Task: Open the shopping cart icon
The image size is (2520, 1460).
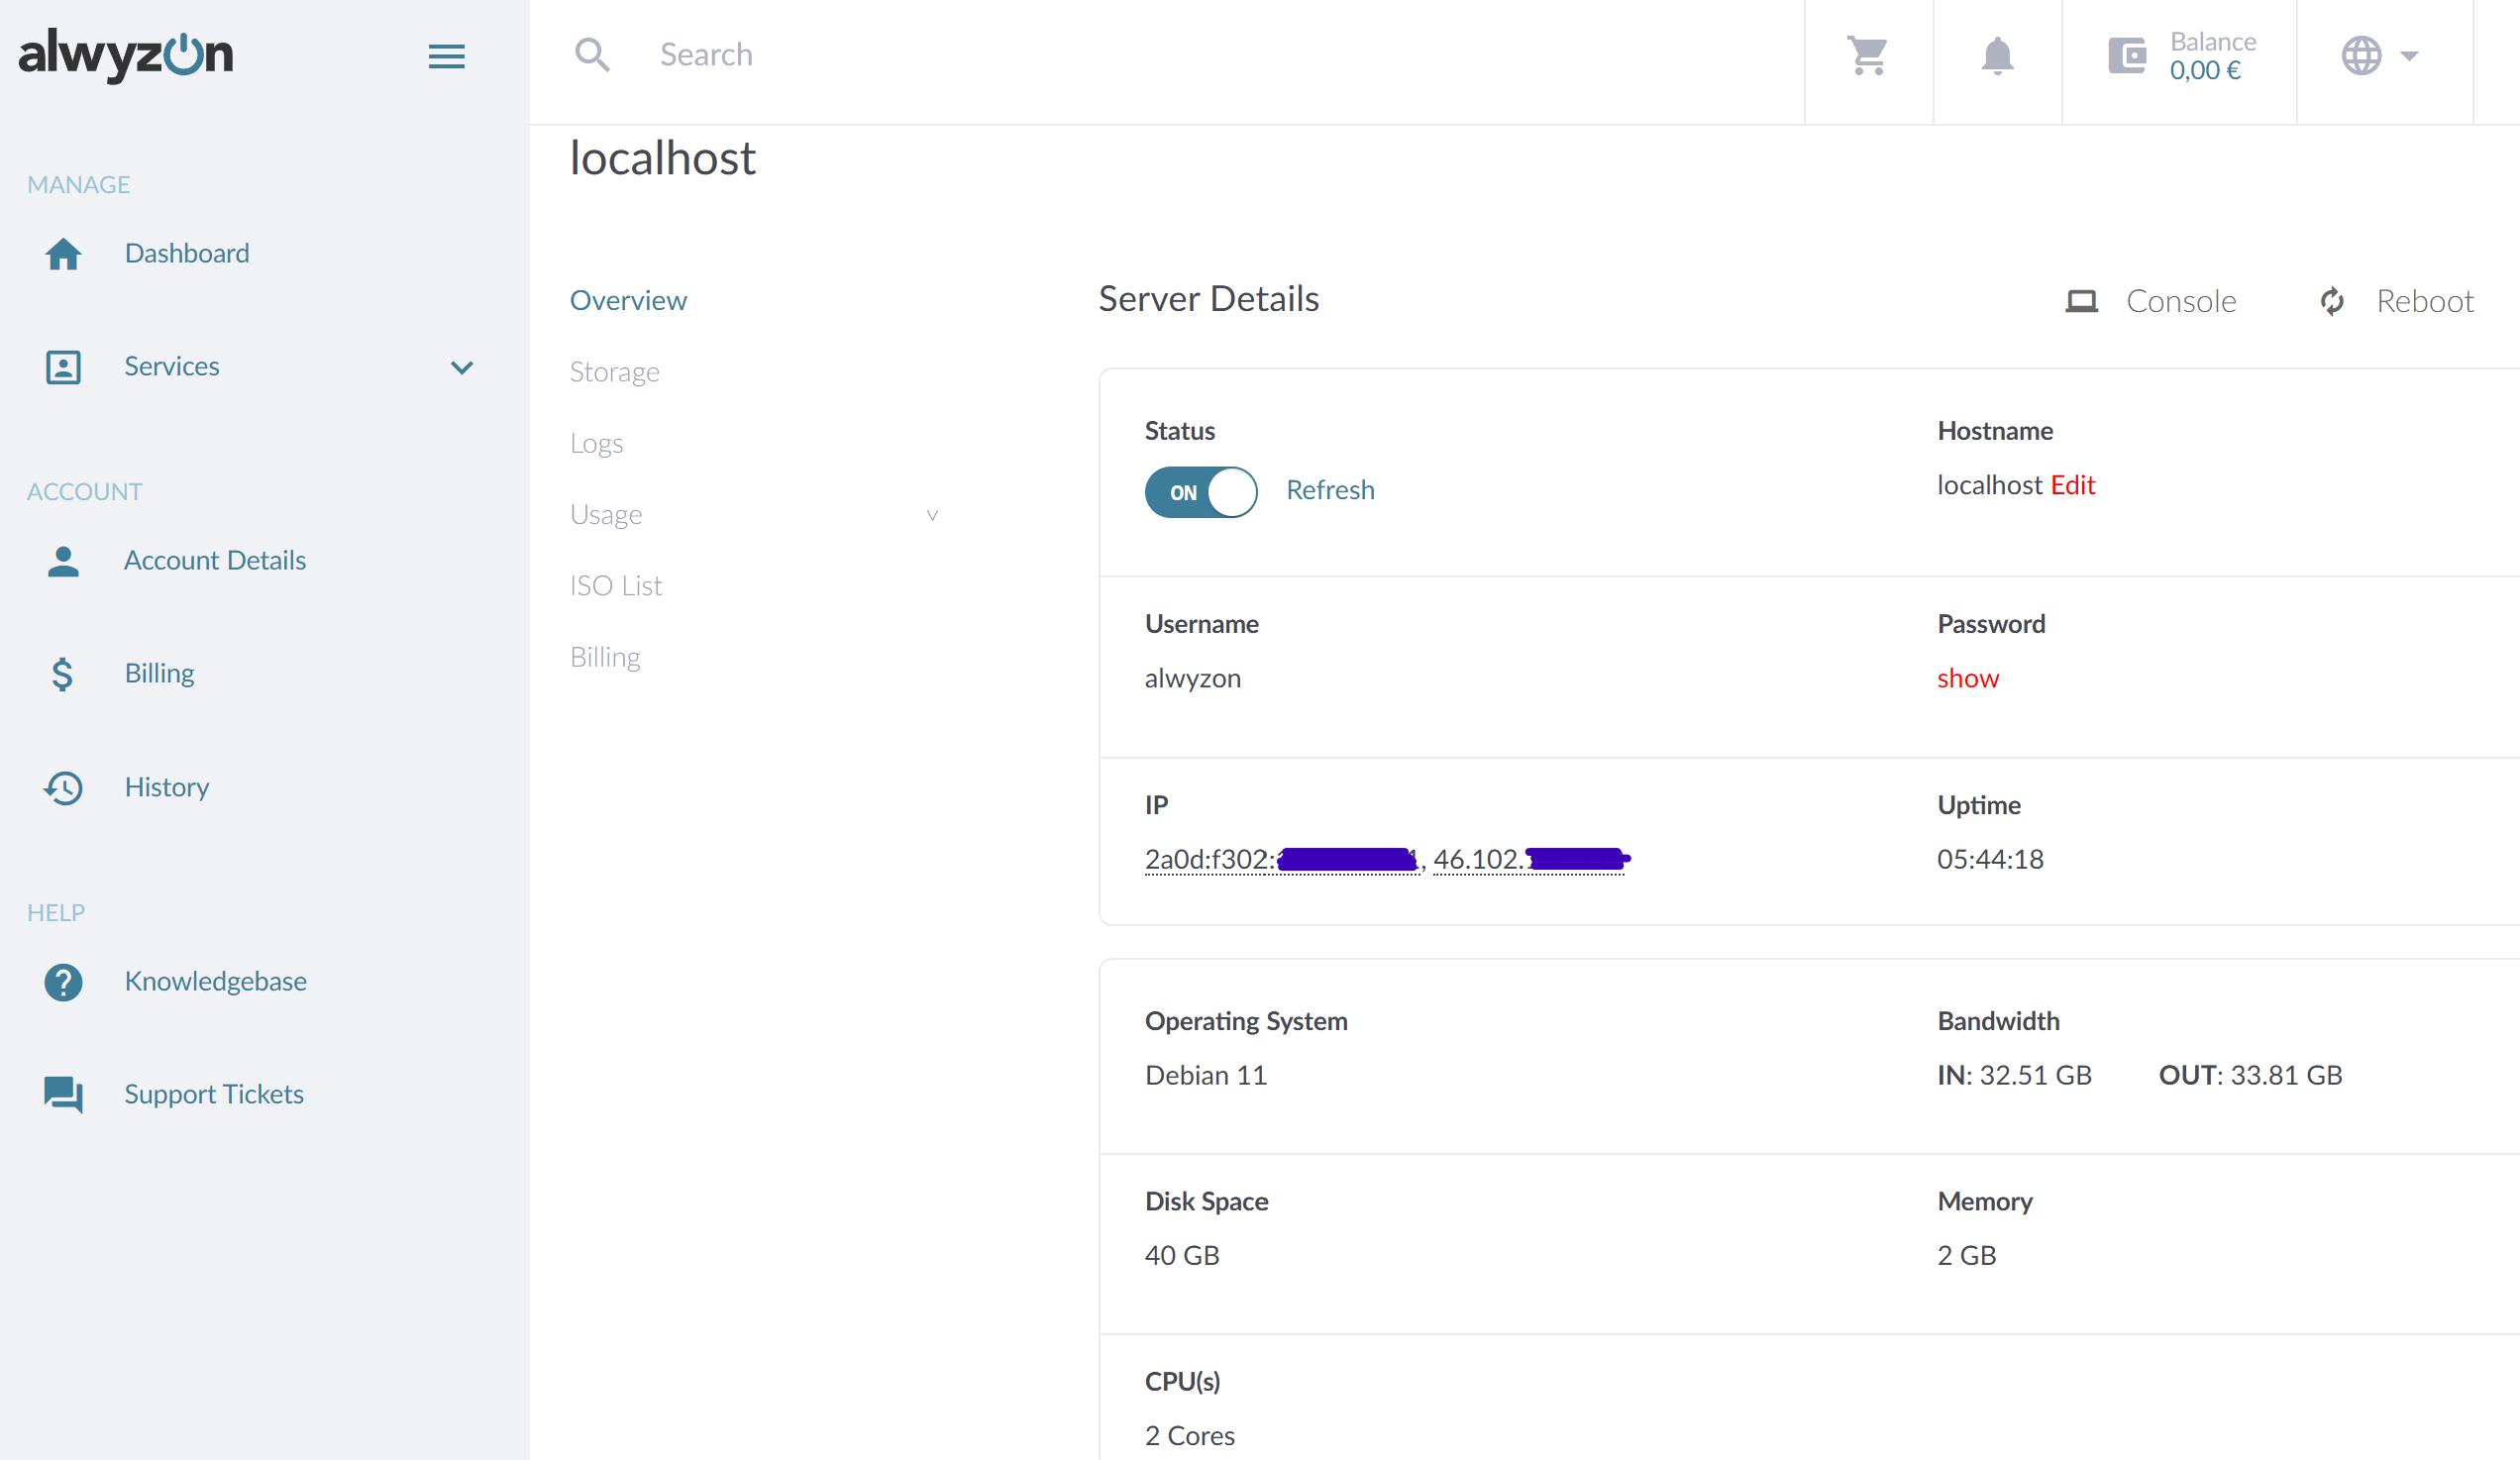Action: [1867, 56]
